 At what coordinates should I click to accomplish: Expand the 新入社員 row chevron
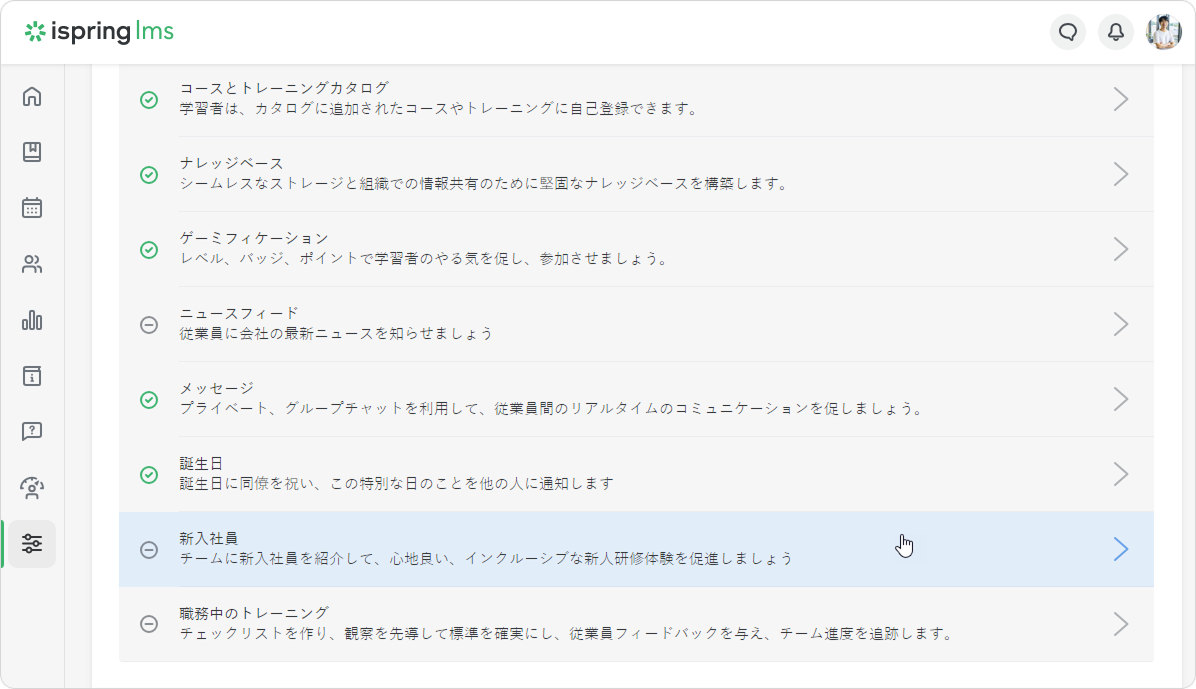[x=1120, y=549]
